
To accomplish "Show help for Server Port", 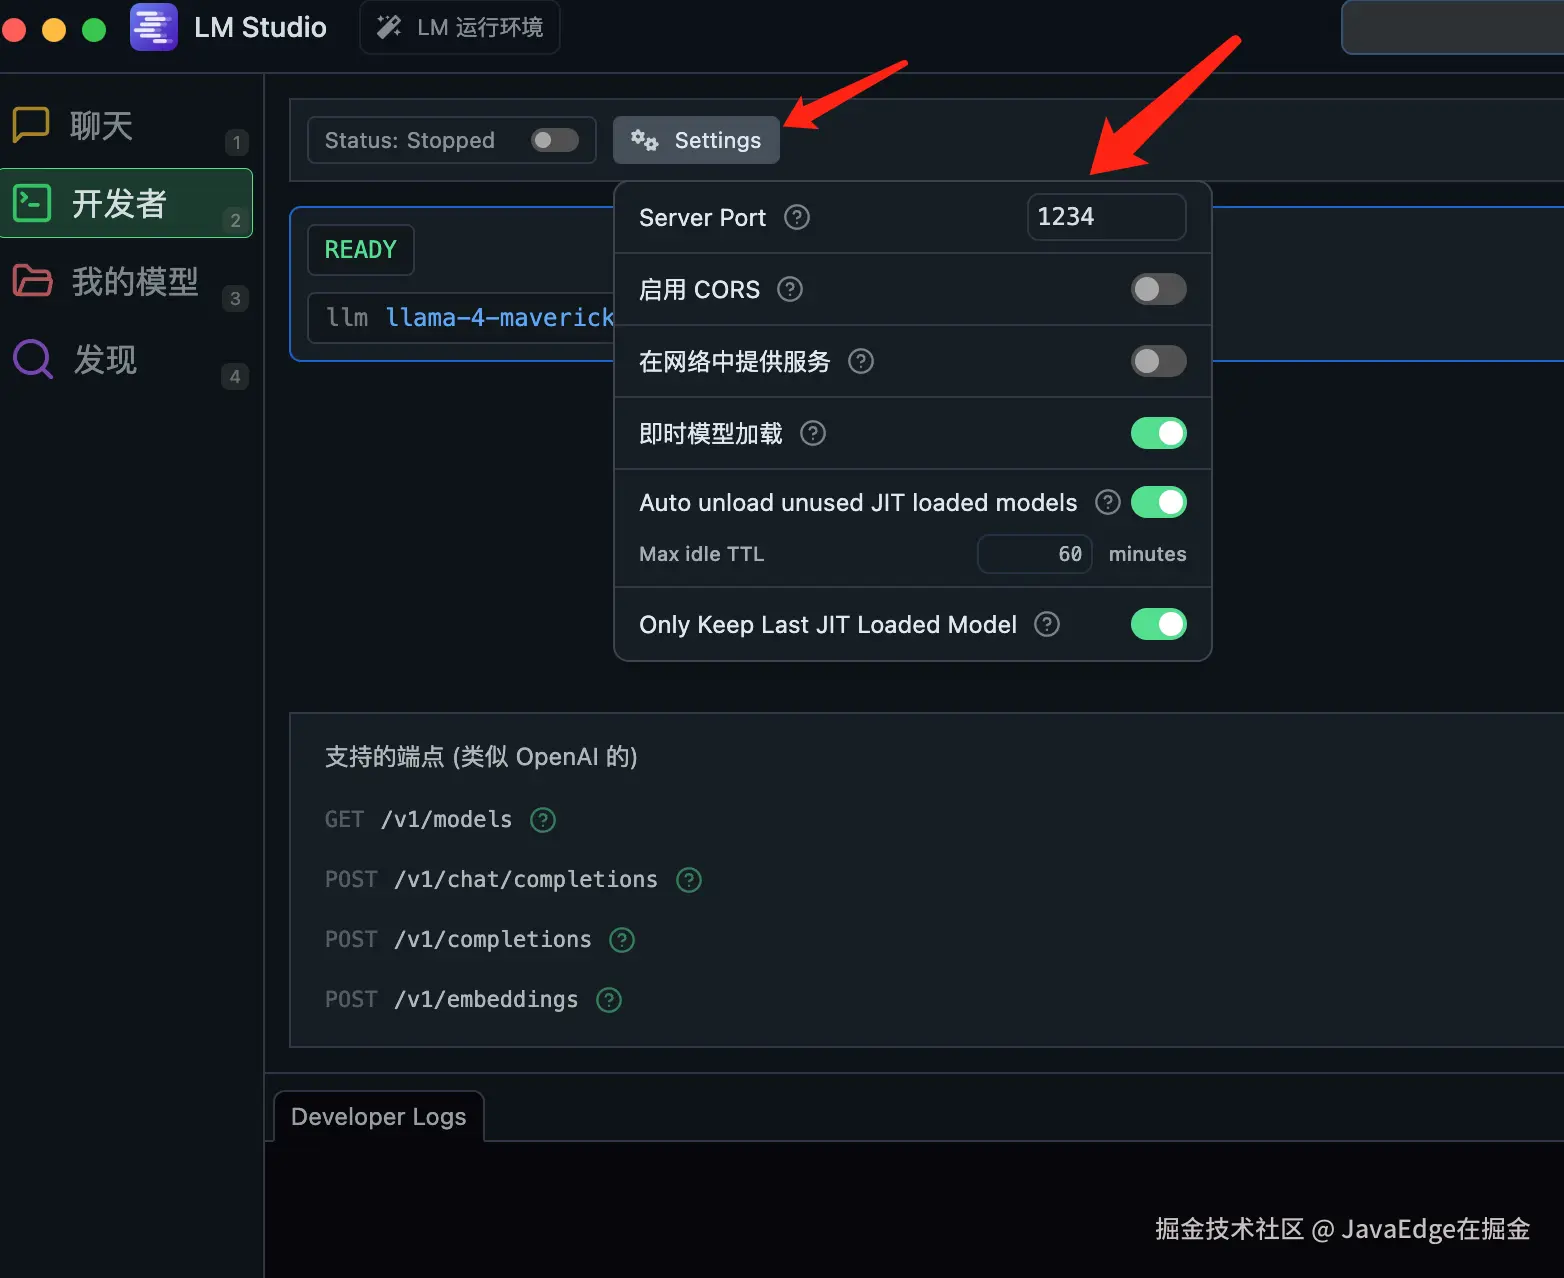I will 797,217.
